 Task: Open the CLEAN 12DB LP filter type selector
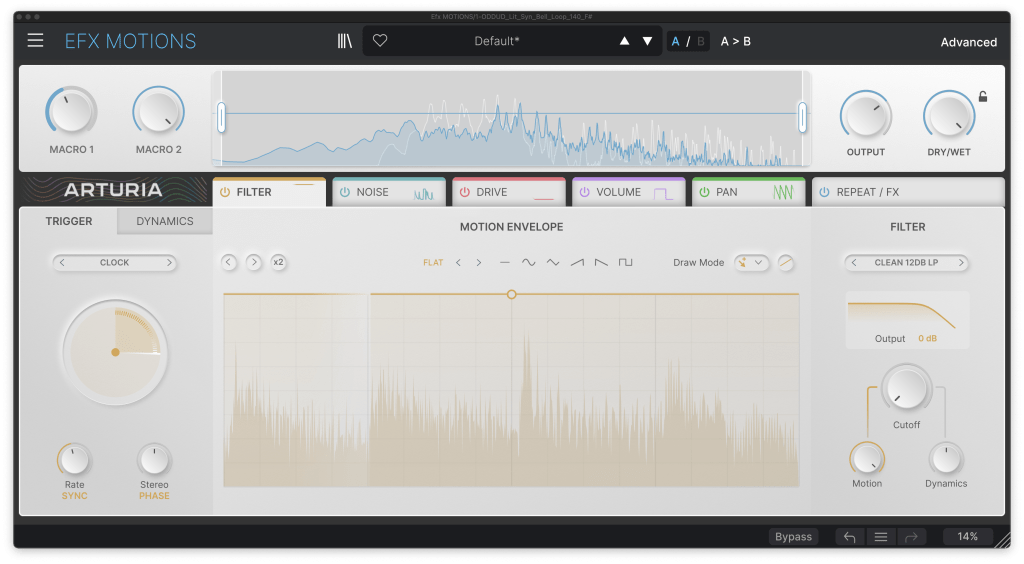(x=907, y=263)
